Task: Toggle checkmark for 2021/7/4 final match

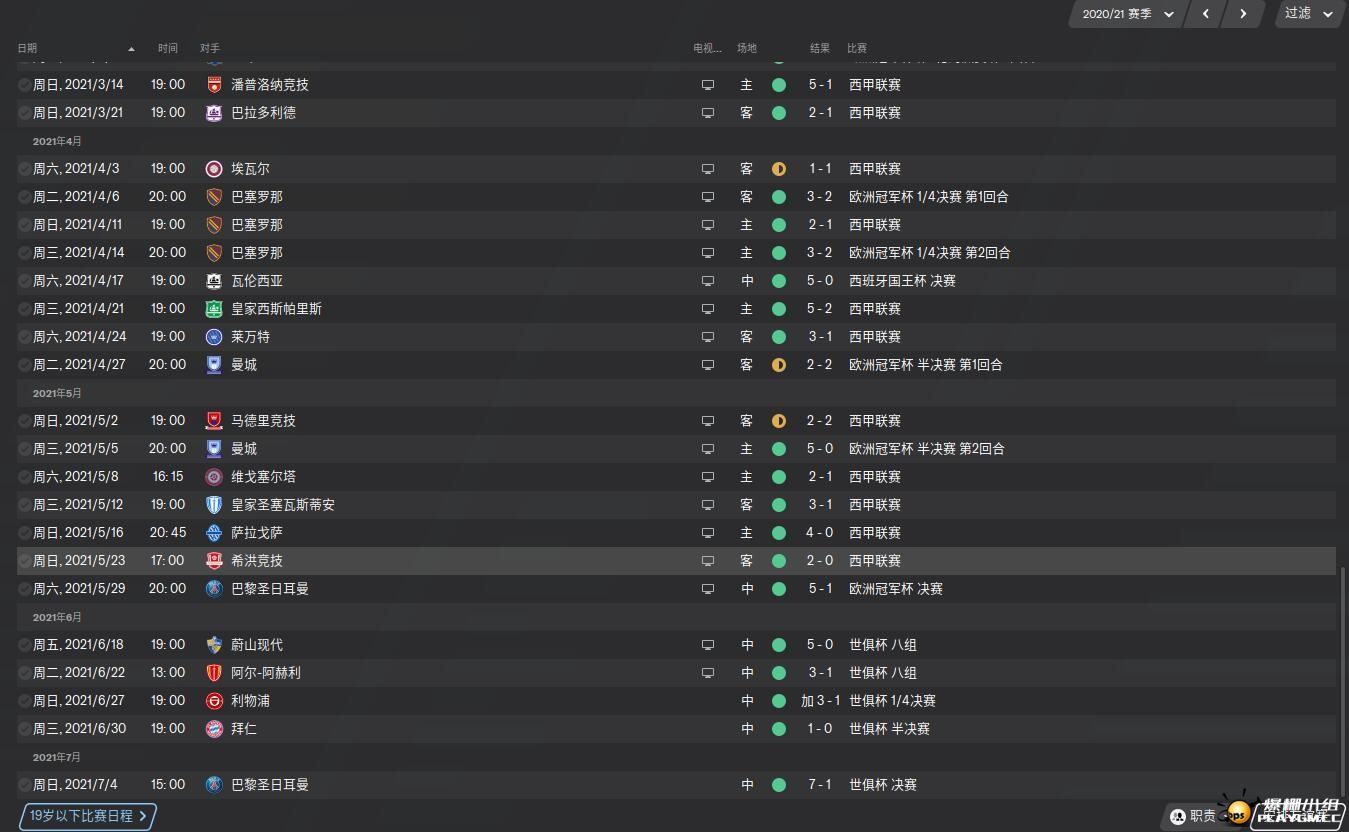Action: point(24,785)
